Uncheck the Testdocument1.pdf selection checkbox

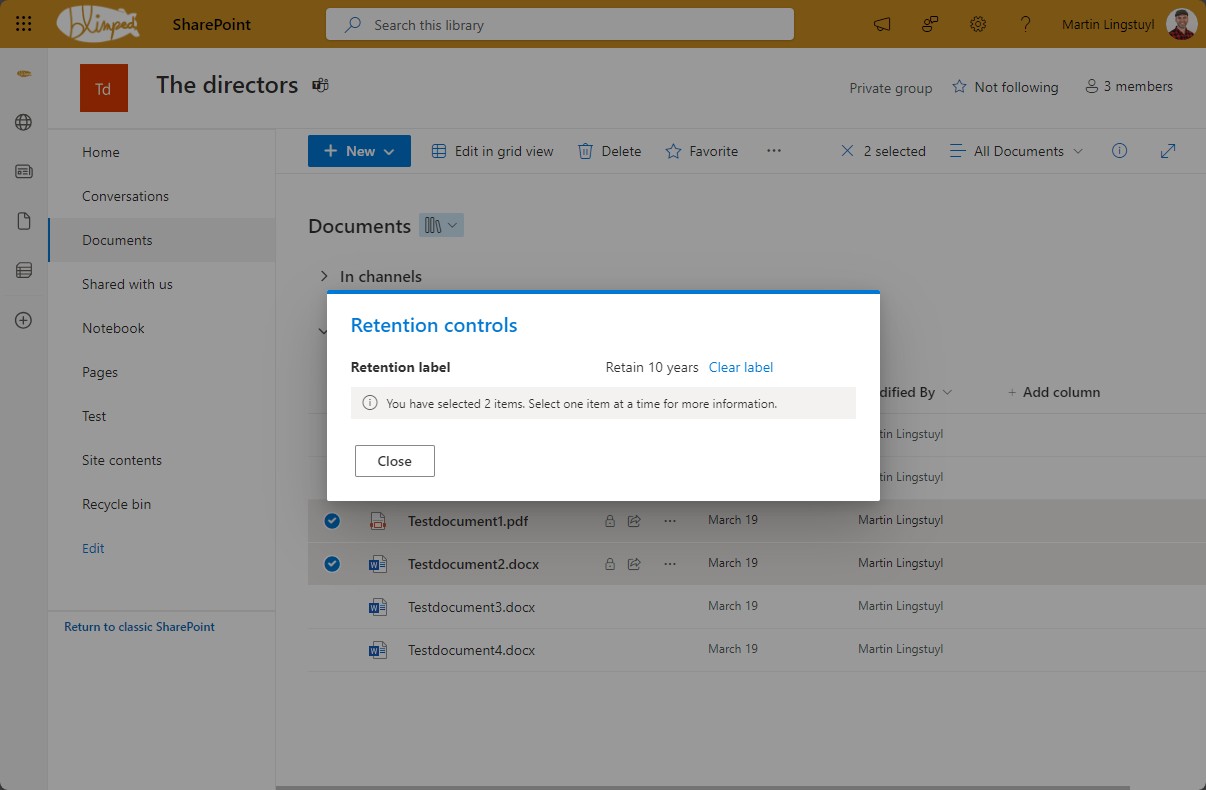click(x=332, y=521)
